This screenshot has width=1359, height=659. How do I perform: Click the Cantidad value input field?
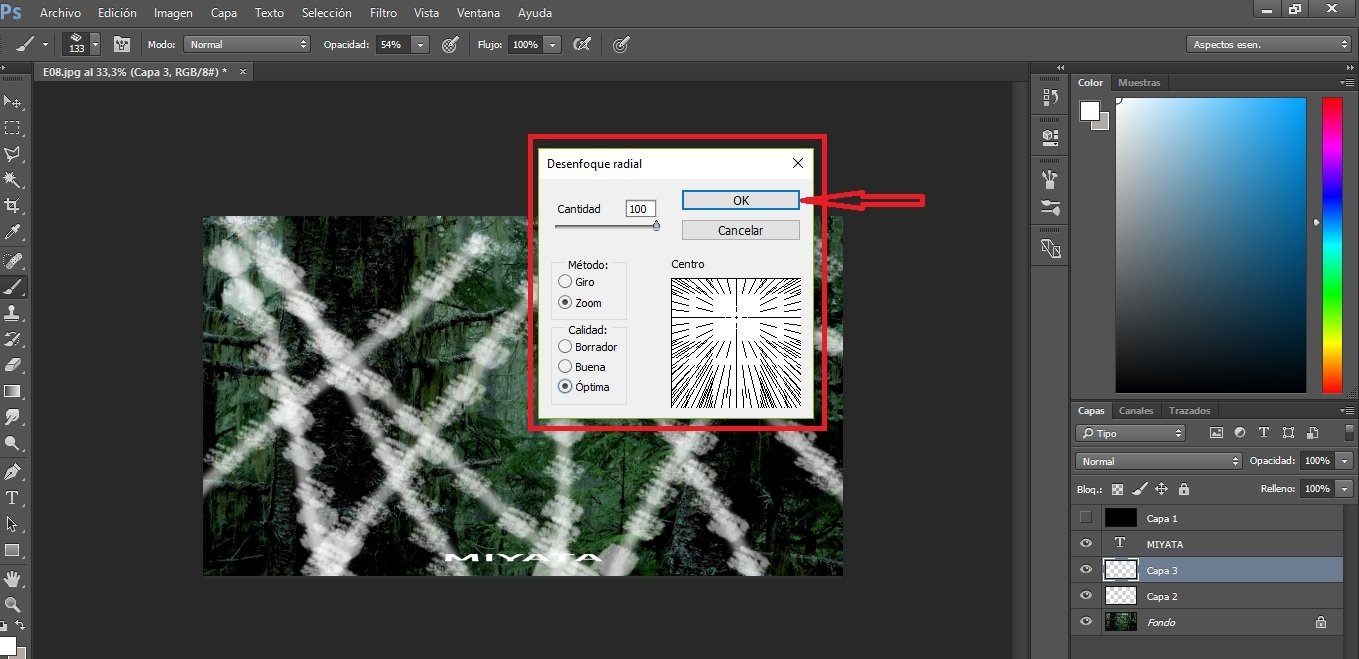pos(640,209)
